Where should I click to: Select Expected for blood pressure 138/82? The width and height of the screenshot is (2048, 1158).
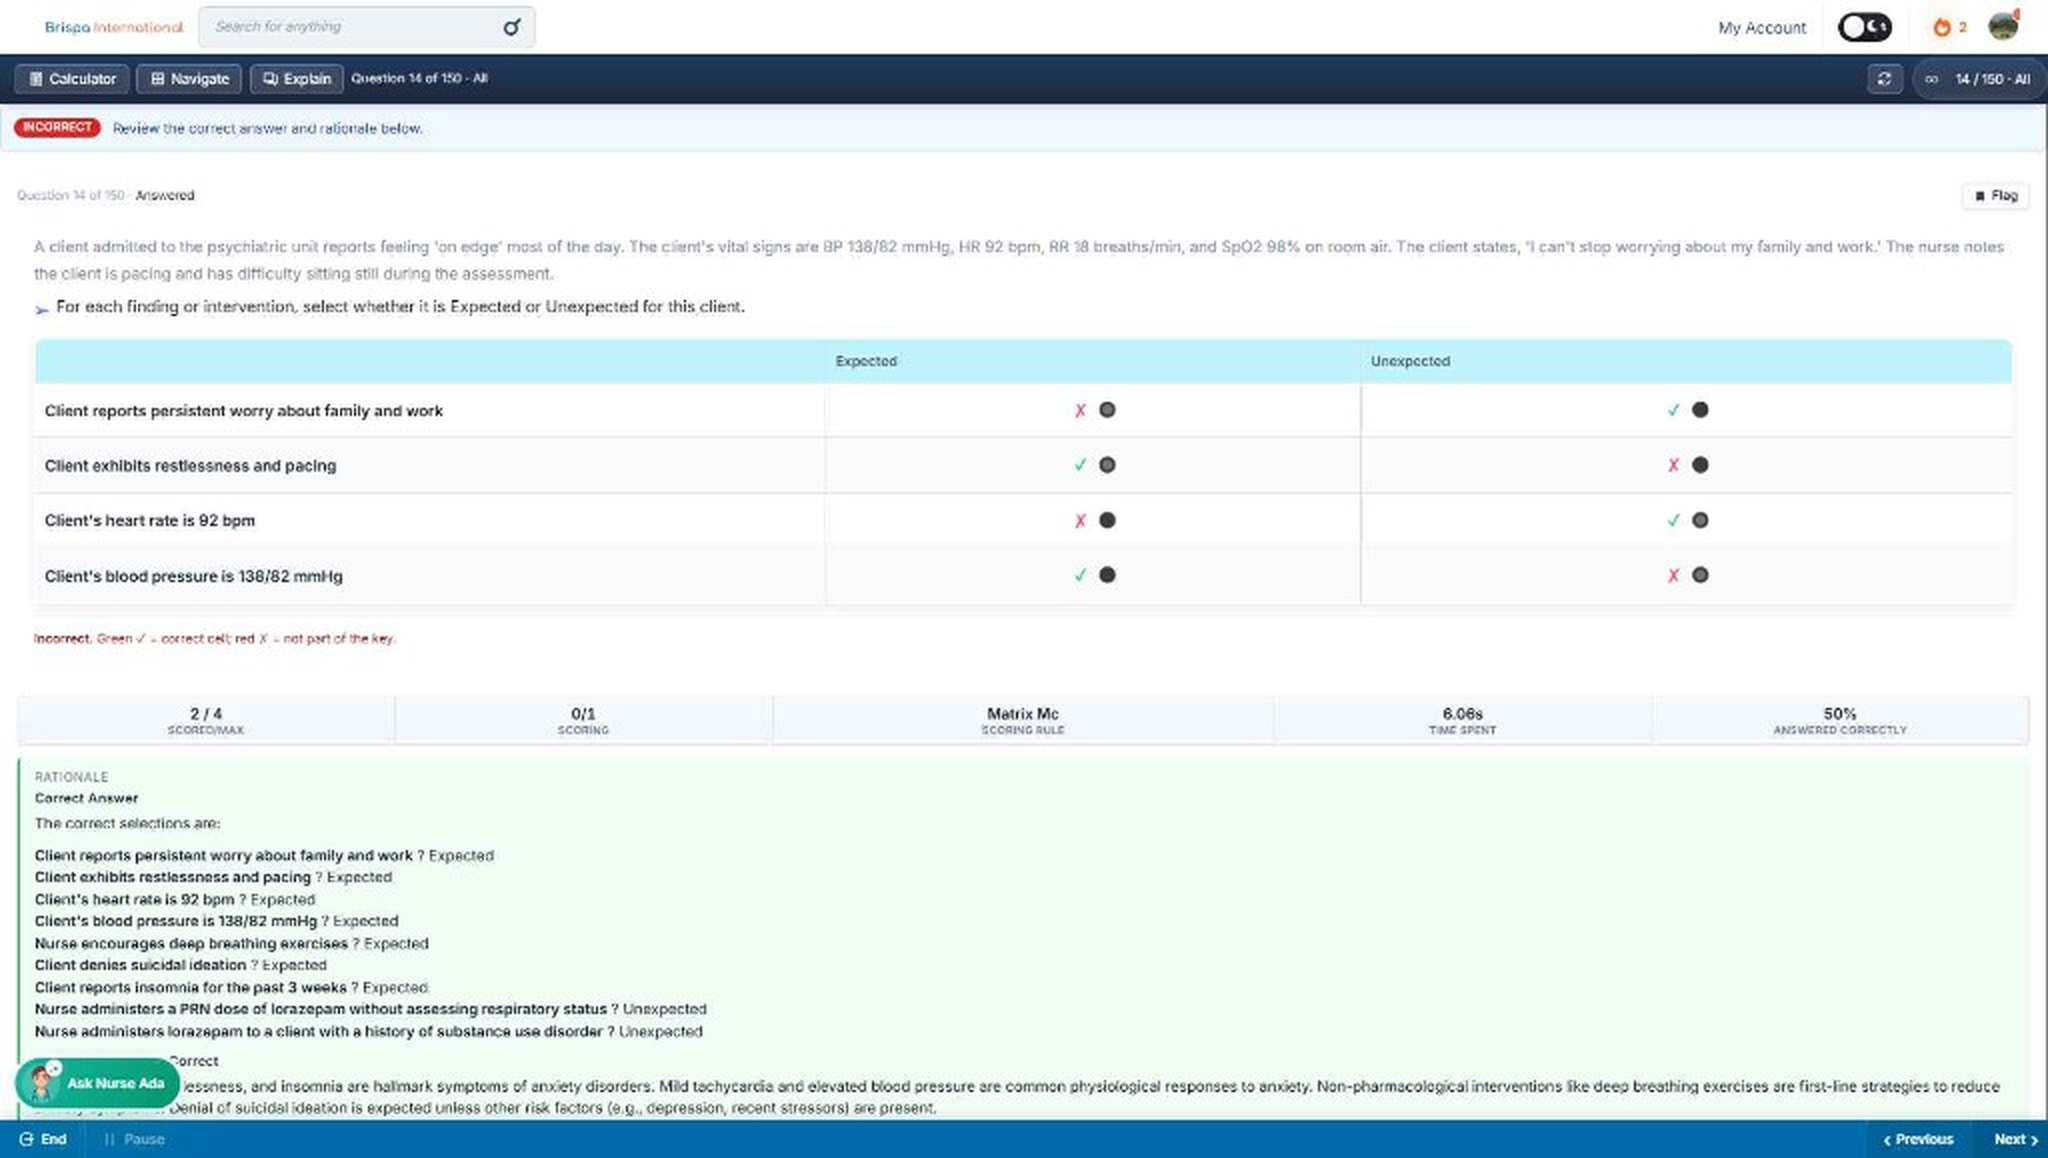(x=1107, y=575)
